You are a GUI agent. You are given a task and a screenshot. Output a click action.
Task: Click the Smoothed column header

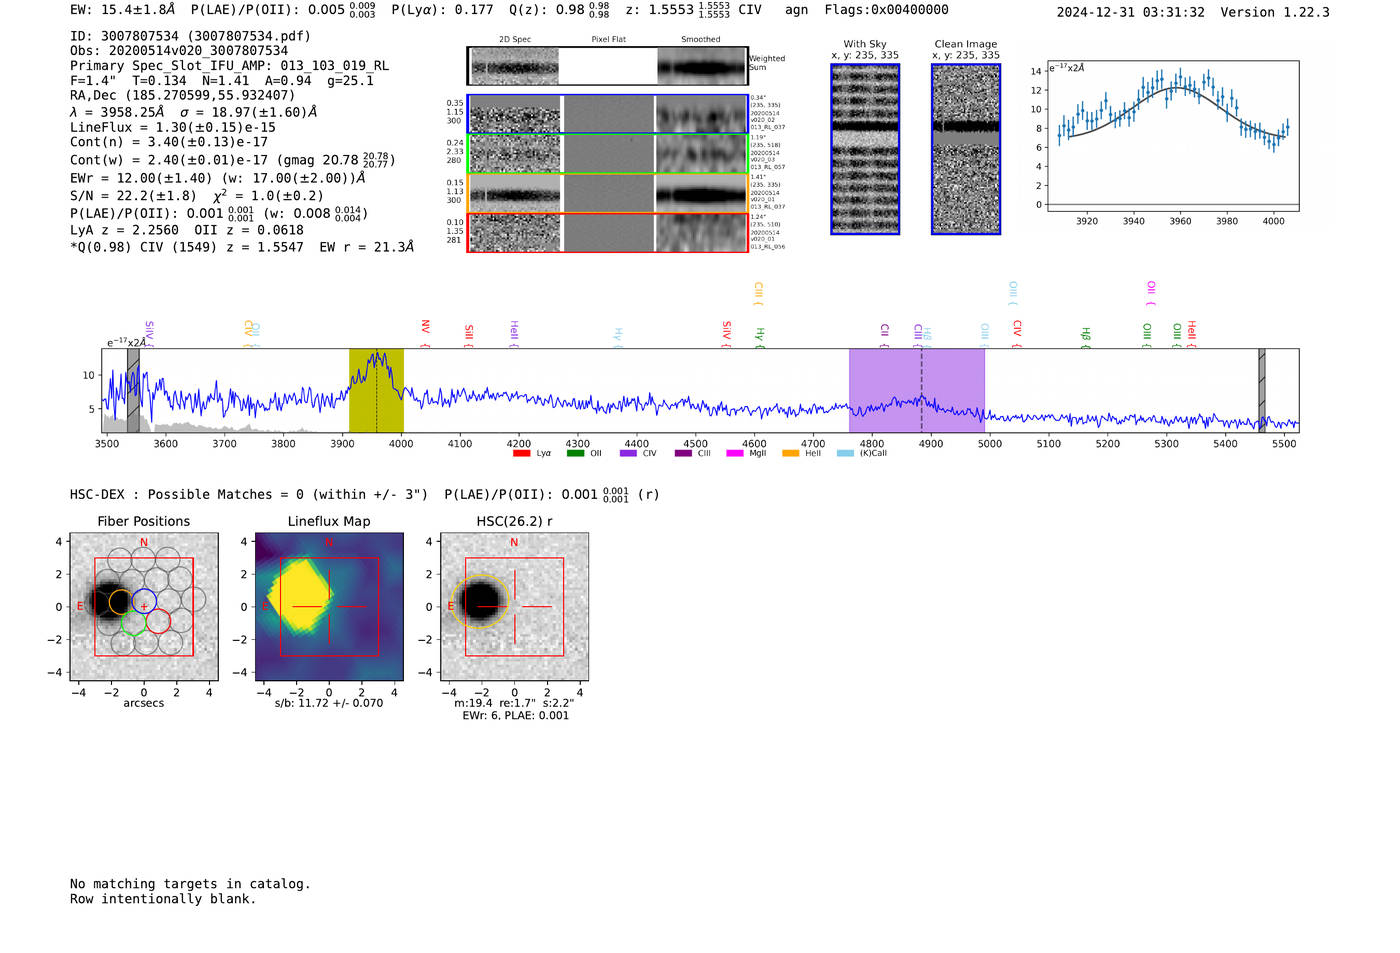tap(701, 40)
